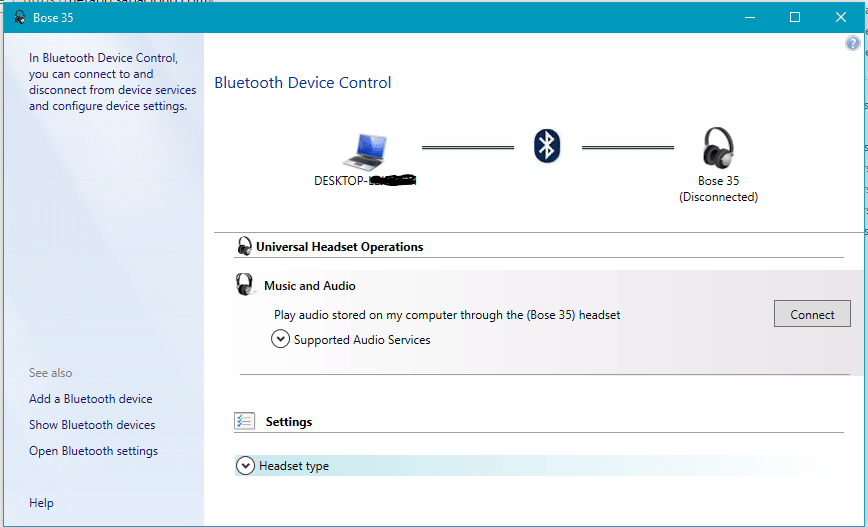868x527 pixels.
Task: Minimize the Bose 35 window
Action: (750, 17)
